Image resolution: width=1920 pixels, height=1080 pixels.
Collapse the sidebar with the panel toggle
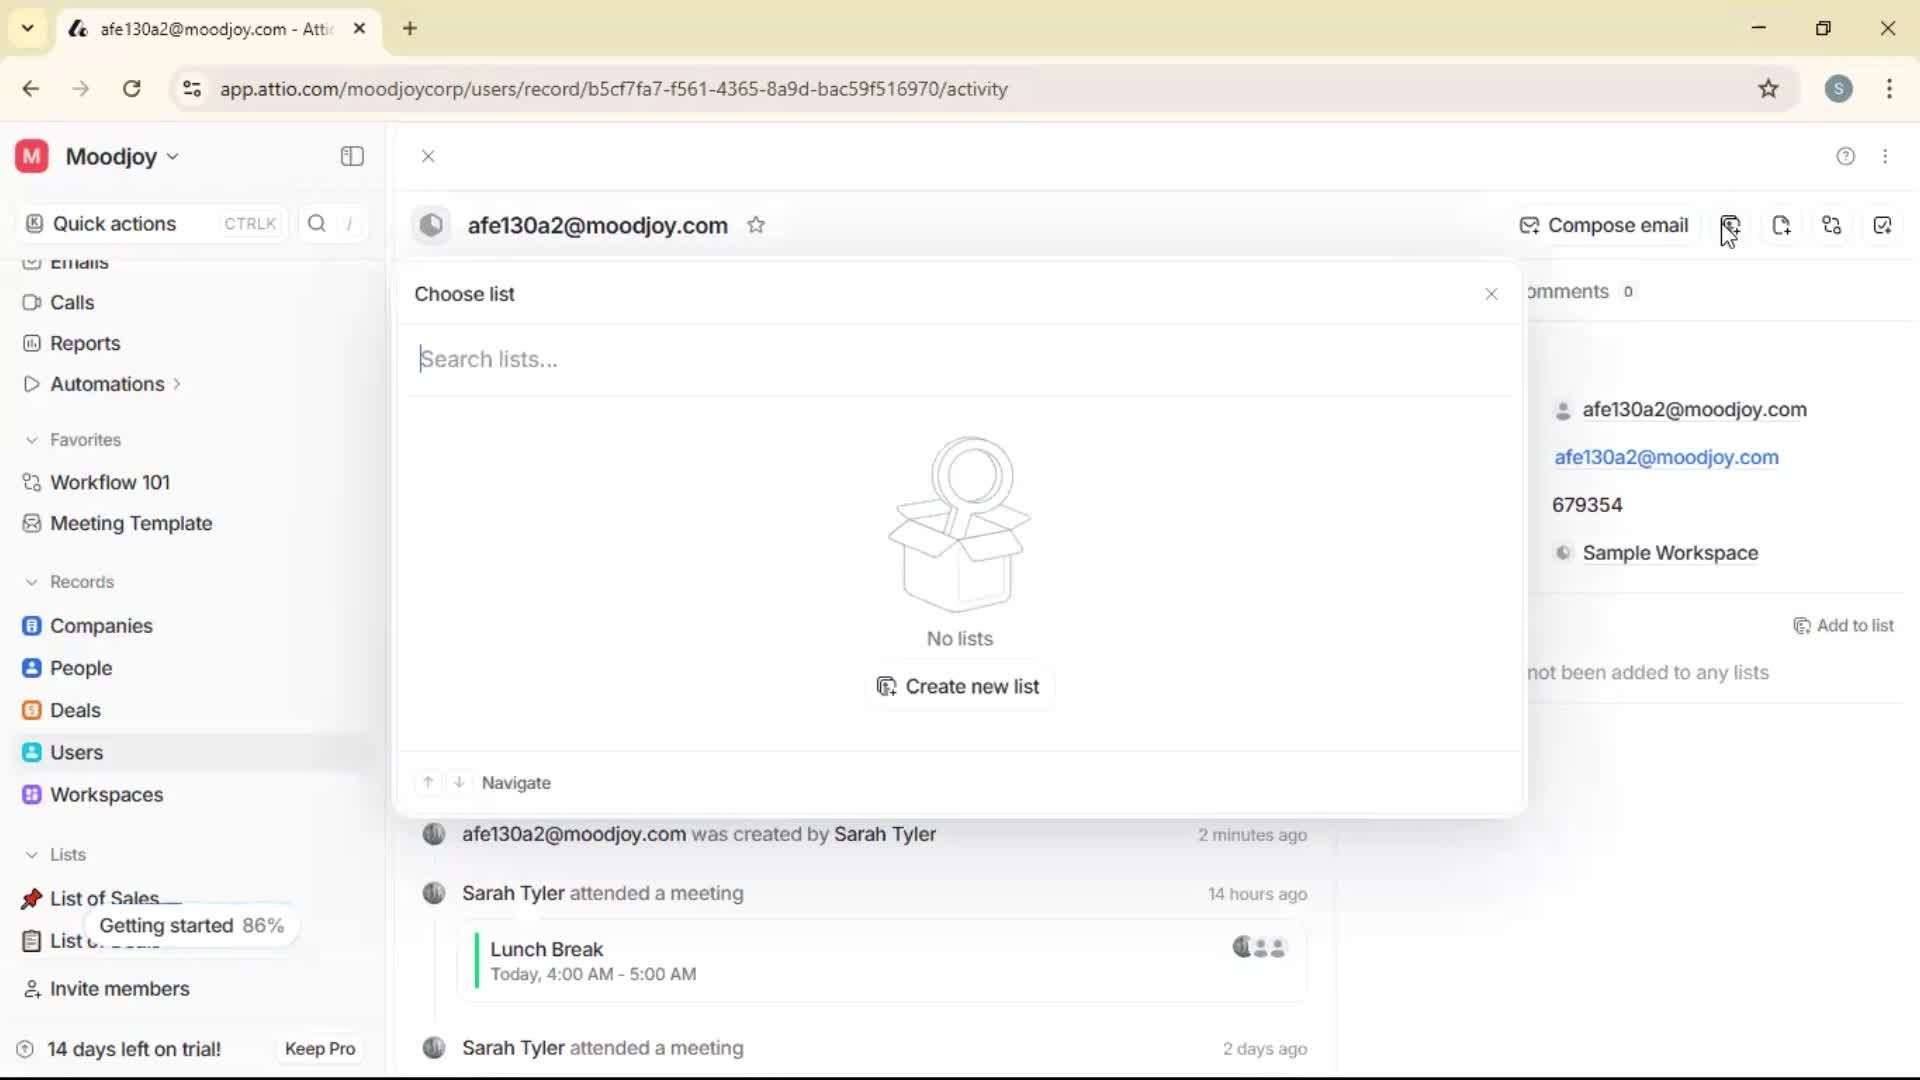[x=351, y=156]
